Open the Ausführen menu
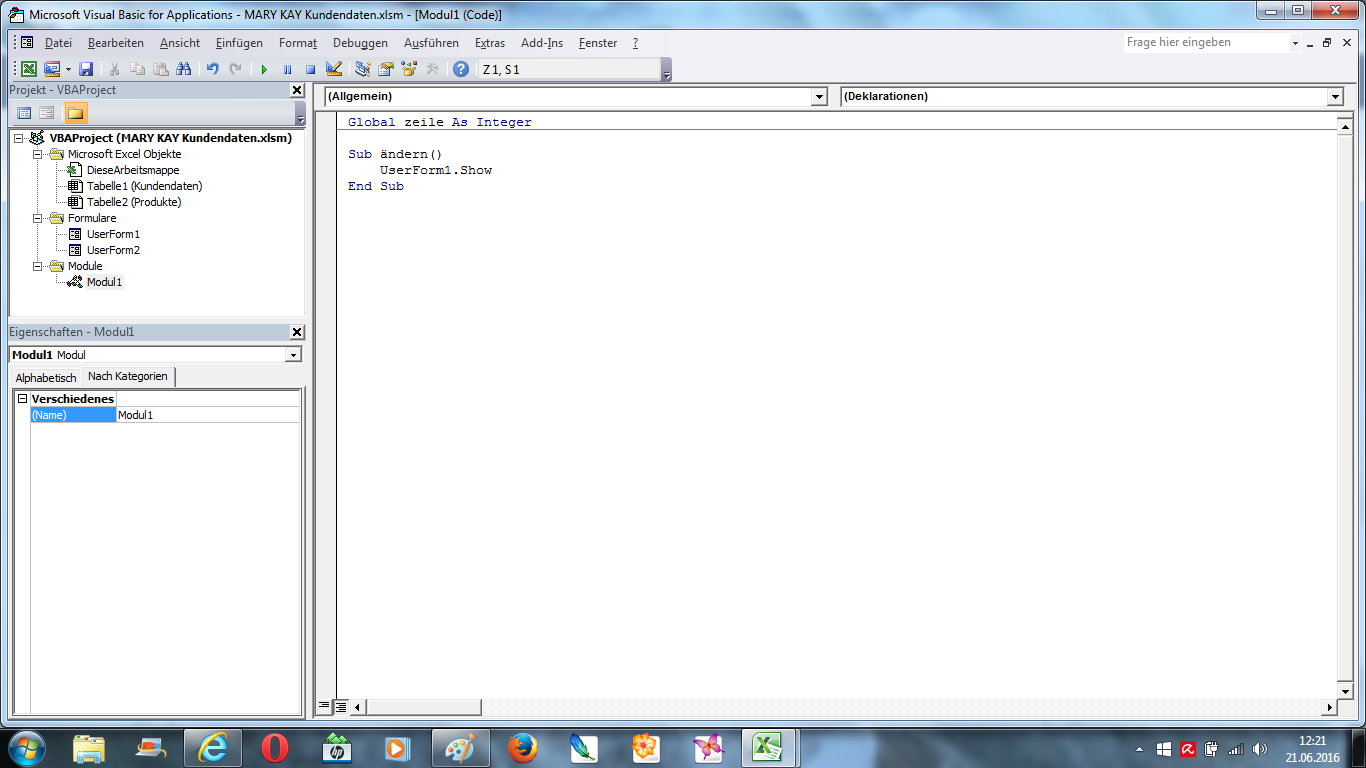The width and height of the screenshot is (1366, 768). tap(431, 43)
